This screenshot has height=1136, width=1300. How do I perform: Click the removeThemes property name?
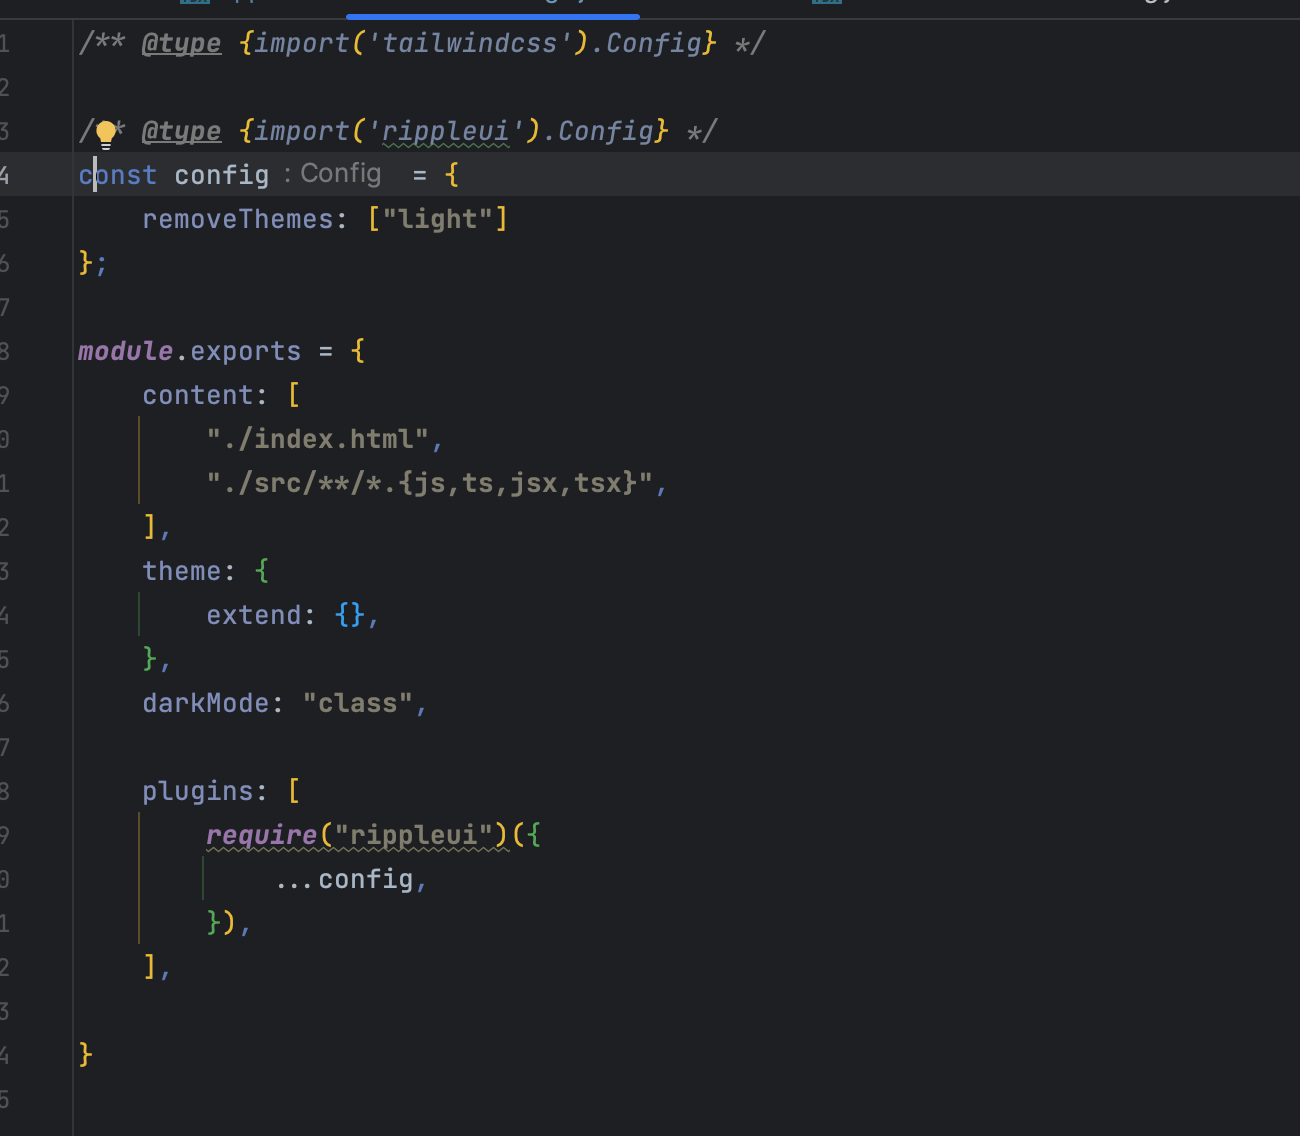[x=238, y=218]
